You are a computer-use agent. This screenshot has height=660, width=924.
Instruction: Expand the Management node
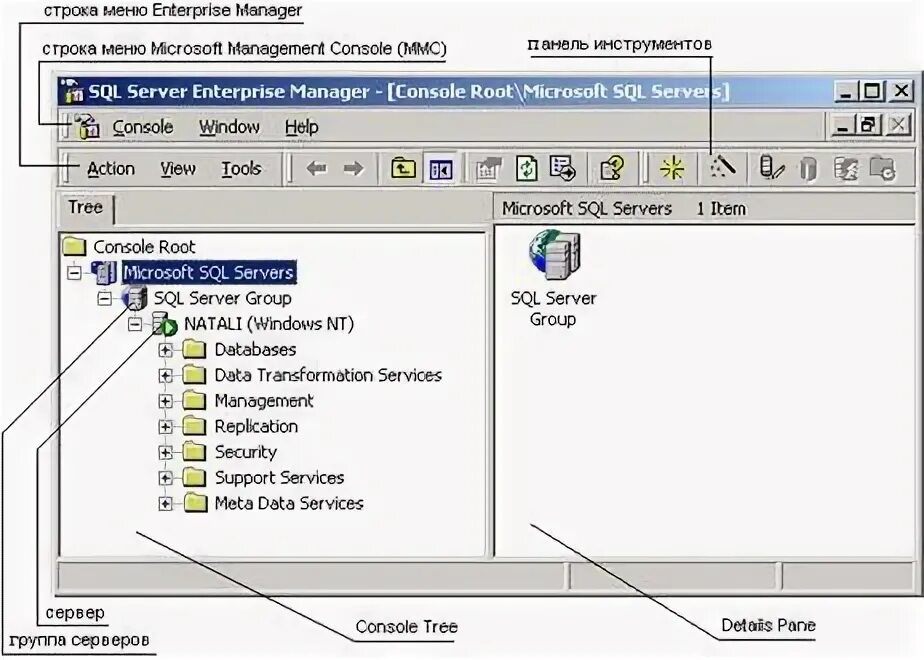click(166, 401)
